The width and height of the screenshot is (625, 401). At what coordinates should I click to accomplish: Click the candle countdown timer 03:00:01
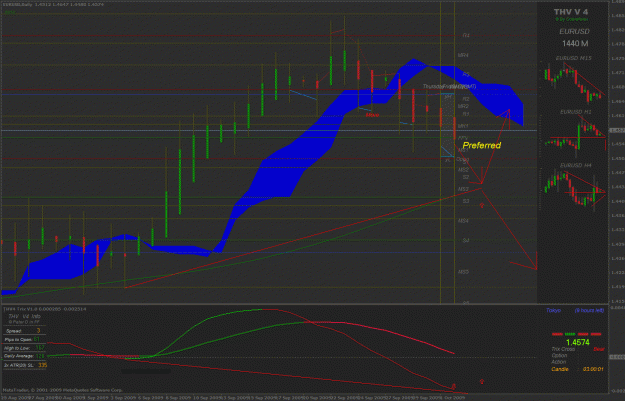(x=593, y=369)
